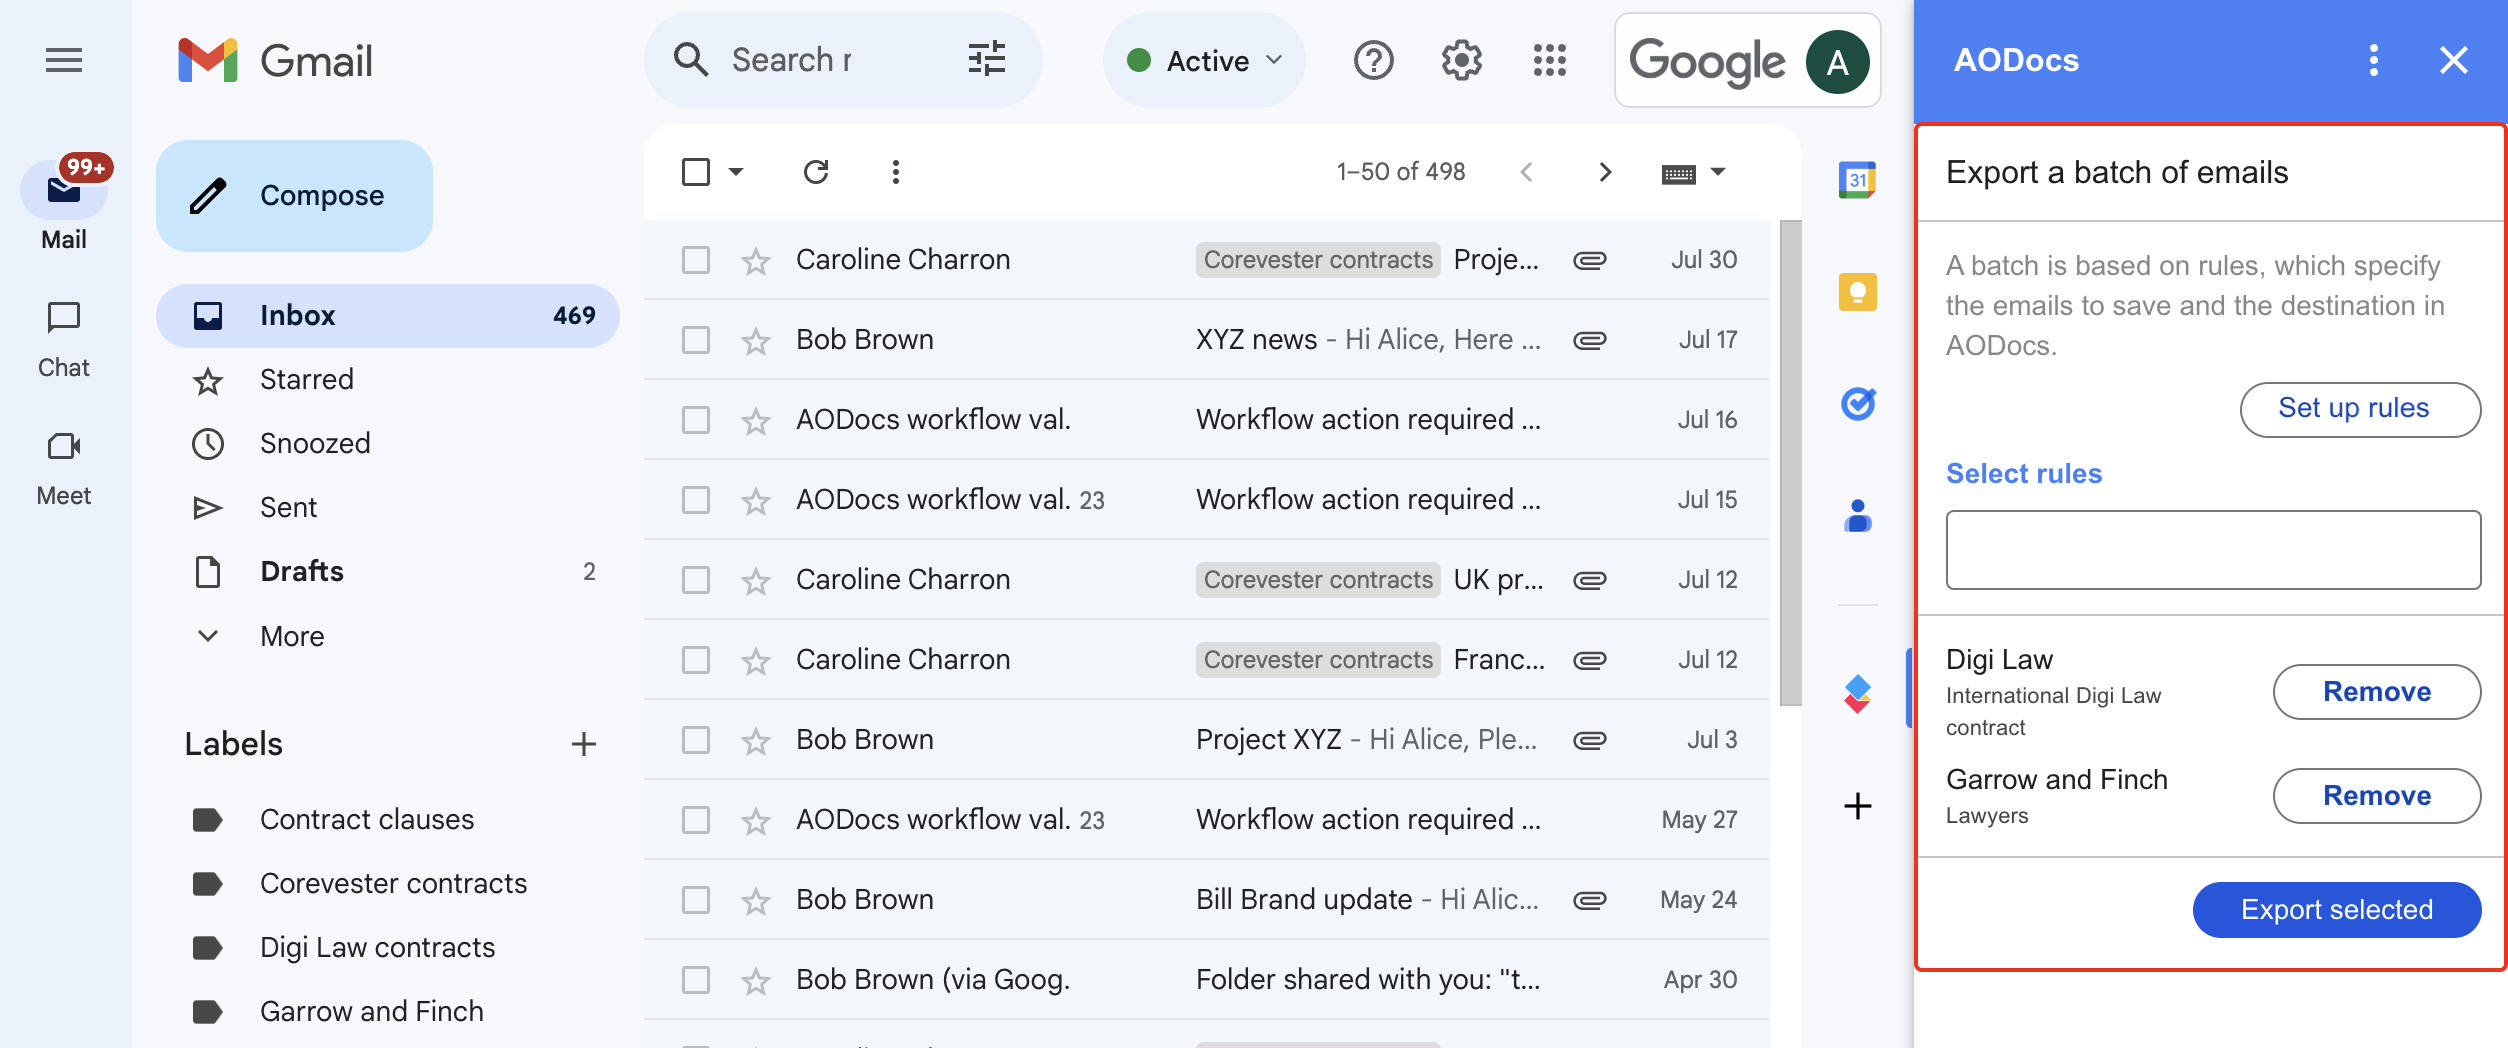2508x1048 pixels.
Task: Remove the Digi Law rule
Action: tap(2376, 692)
